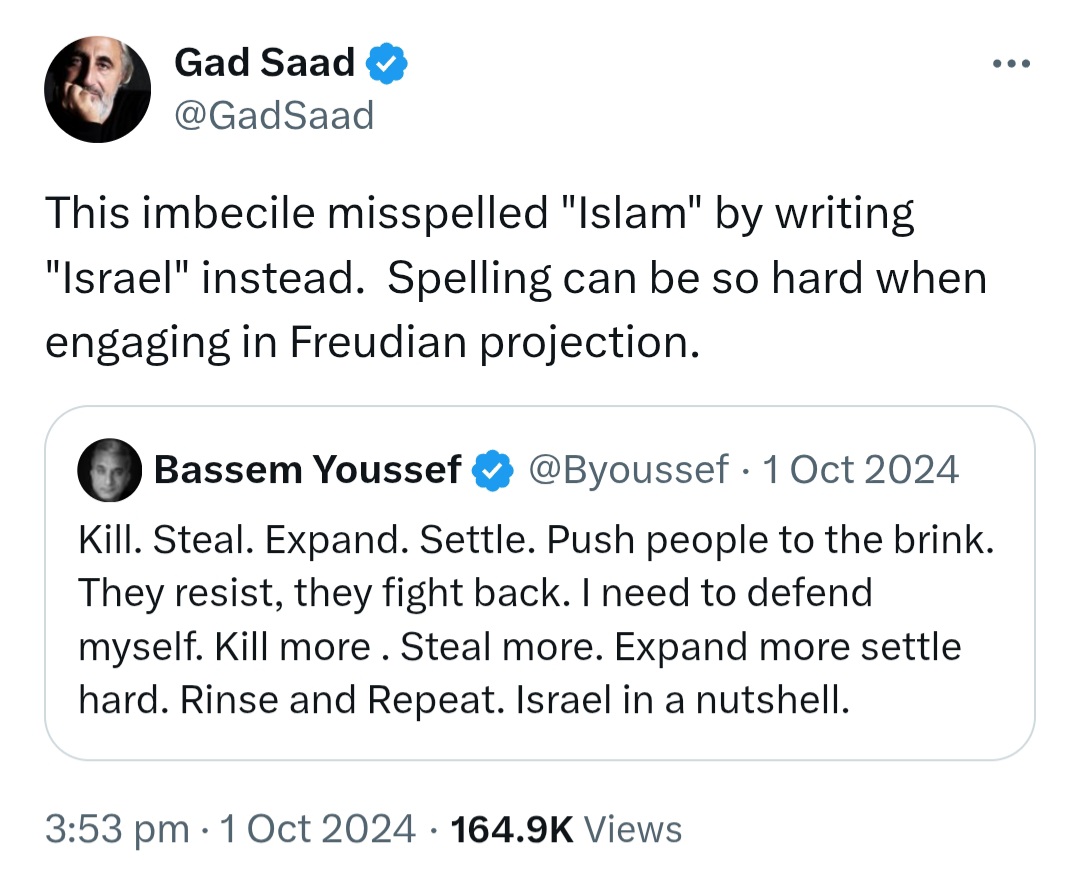Image resolution: width=1080 pixels, height=877 pixels.
Task: Click "Israel in a nutshell" in quoted tweet
Action: point(681,699)
